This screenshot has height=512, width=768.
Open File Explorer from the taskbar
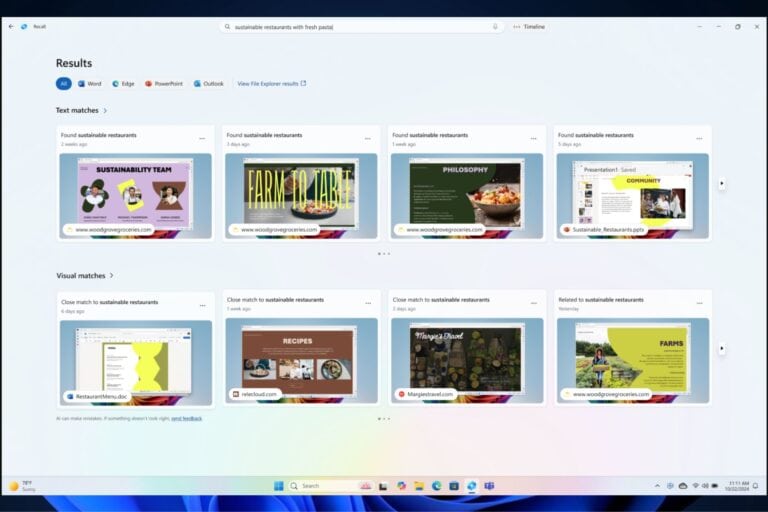419,486
